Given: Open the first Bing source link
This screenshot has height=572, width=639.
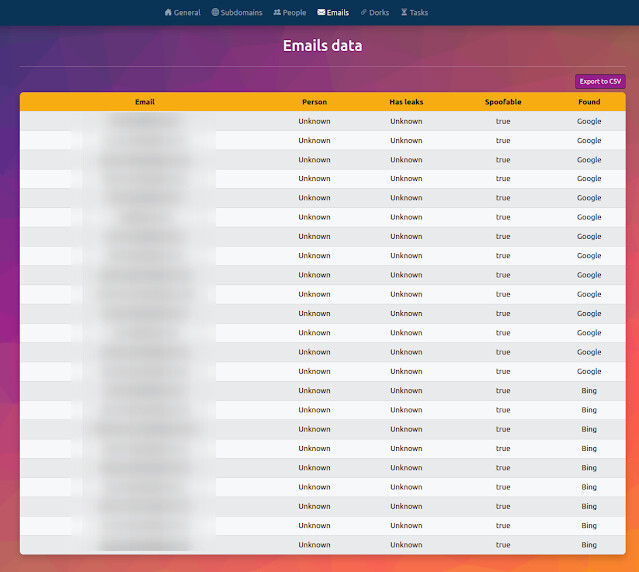Looking at the screenshot, I should click(589, 391).
